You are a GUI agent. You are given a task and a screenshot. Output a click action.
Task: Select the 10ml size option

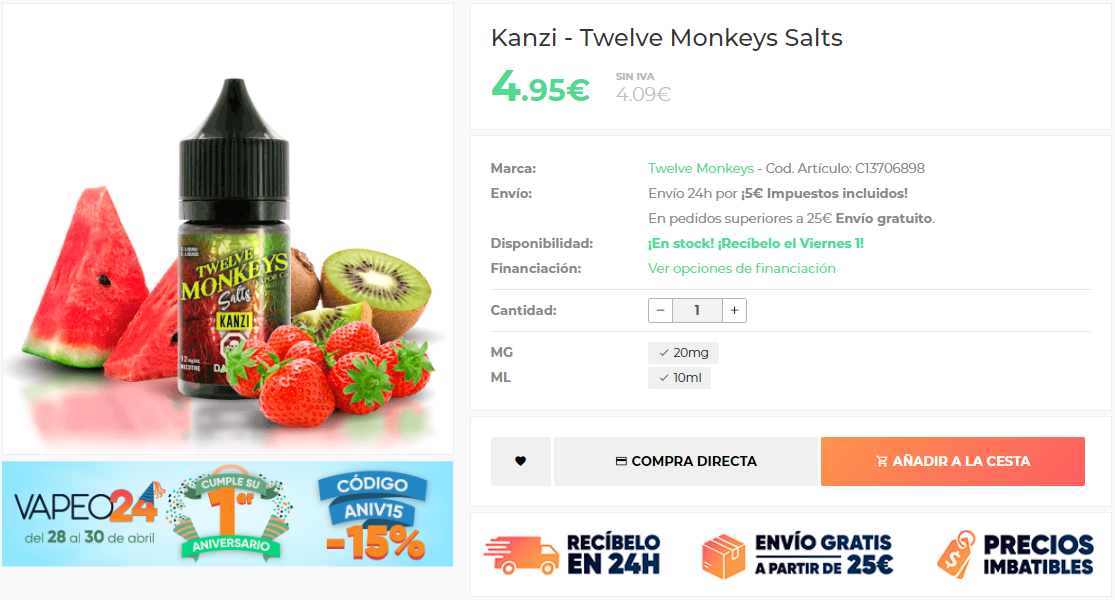click(679, 377)
